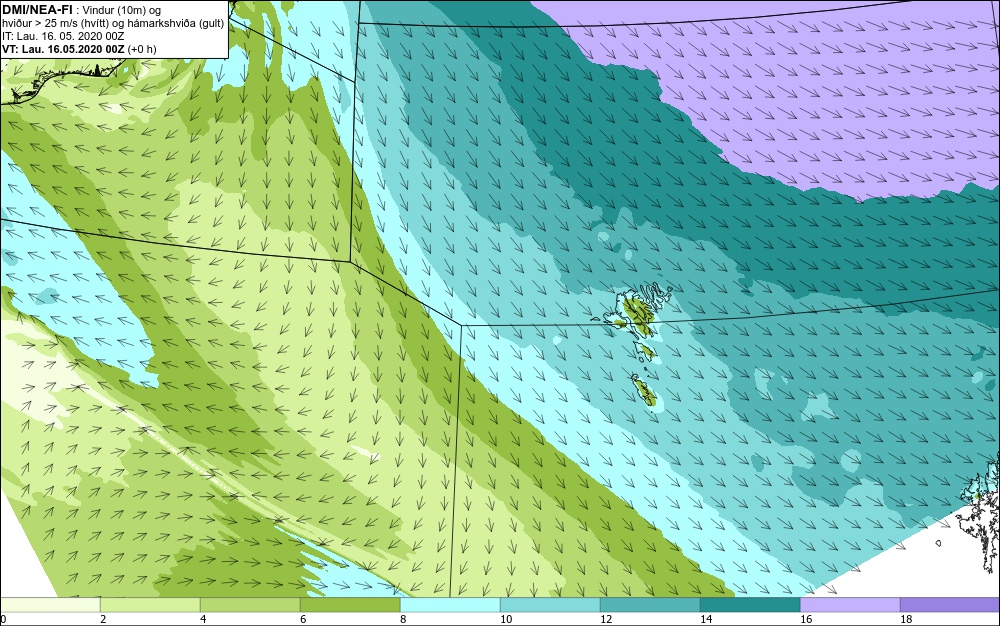Viewport: 1000px width, 626px height.
Task: Click the legend color swatch above 18 m/s
Action: click(950, 604)
